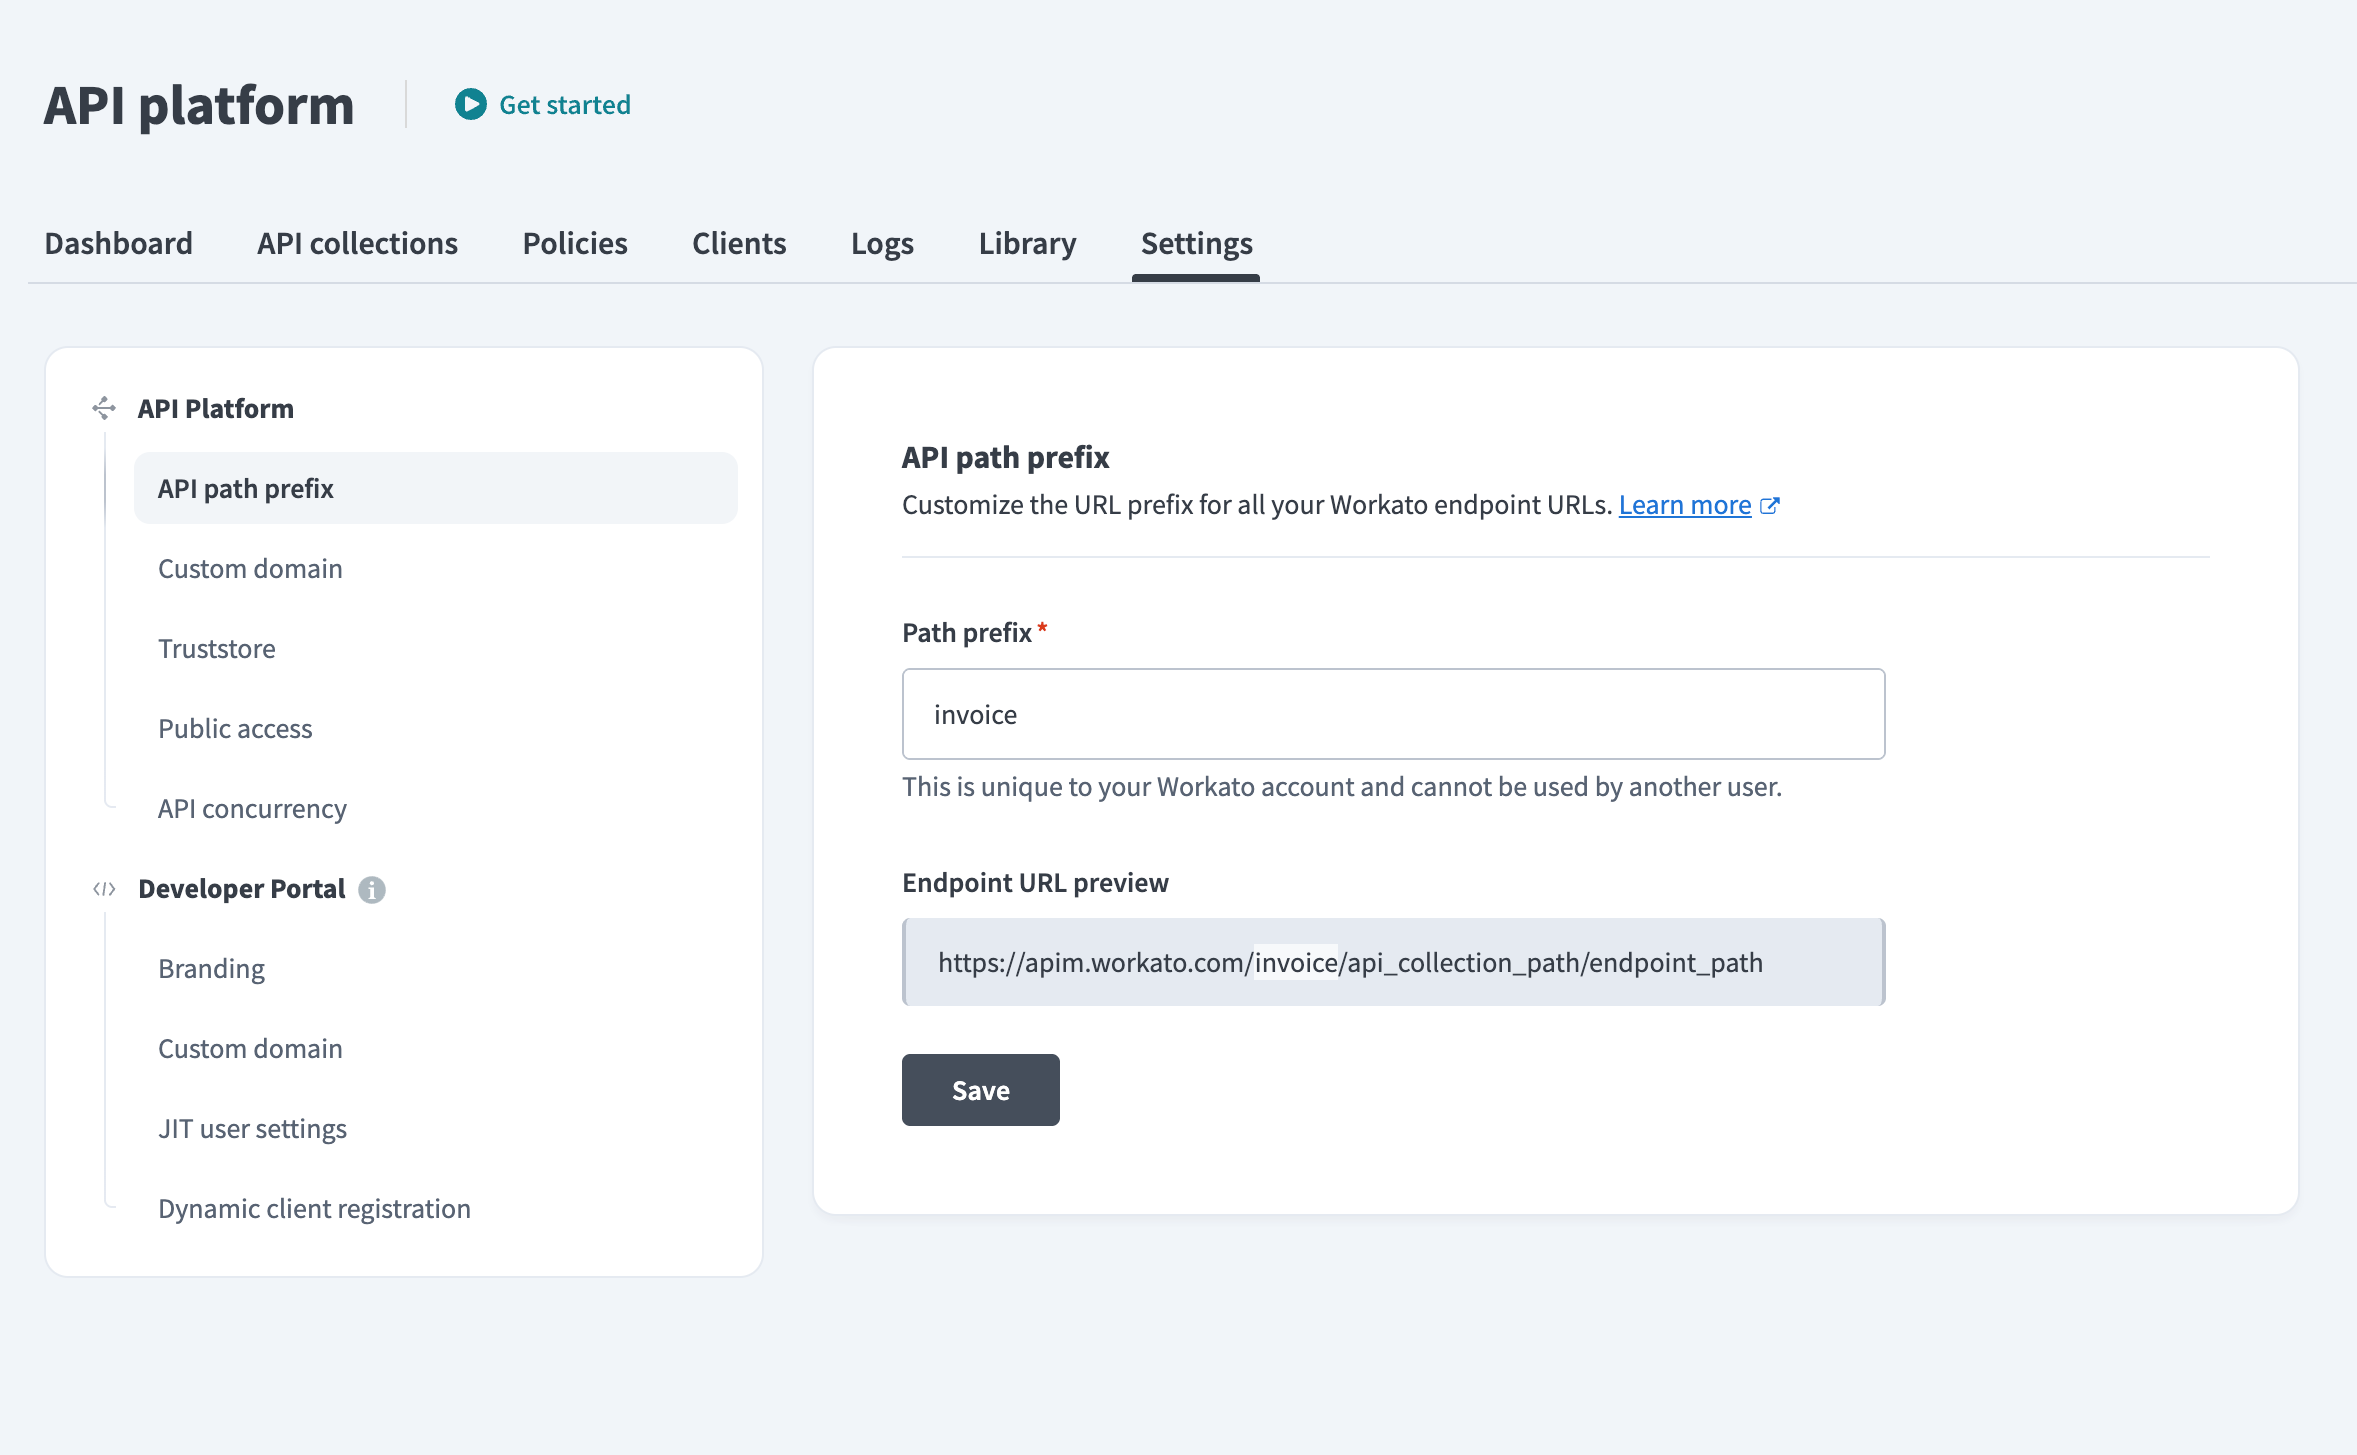Open the Dashboard tab
The width and height of the screenshot is (2357, 1455).
point(118,243)
